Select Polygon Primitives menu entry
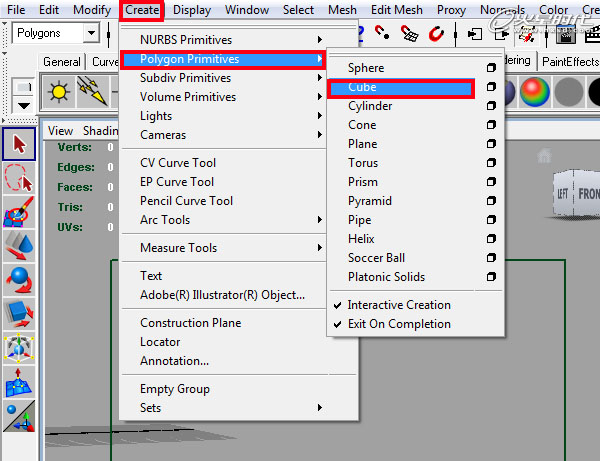 coord(223,59)
